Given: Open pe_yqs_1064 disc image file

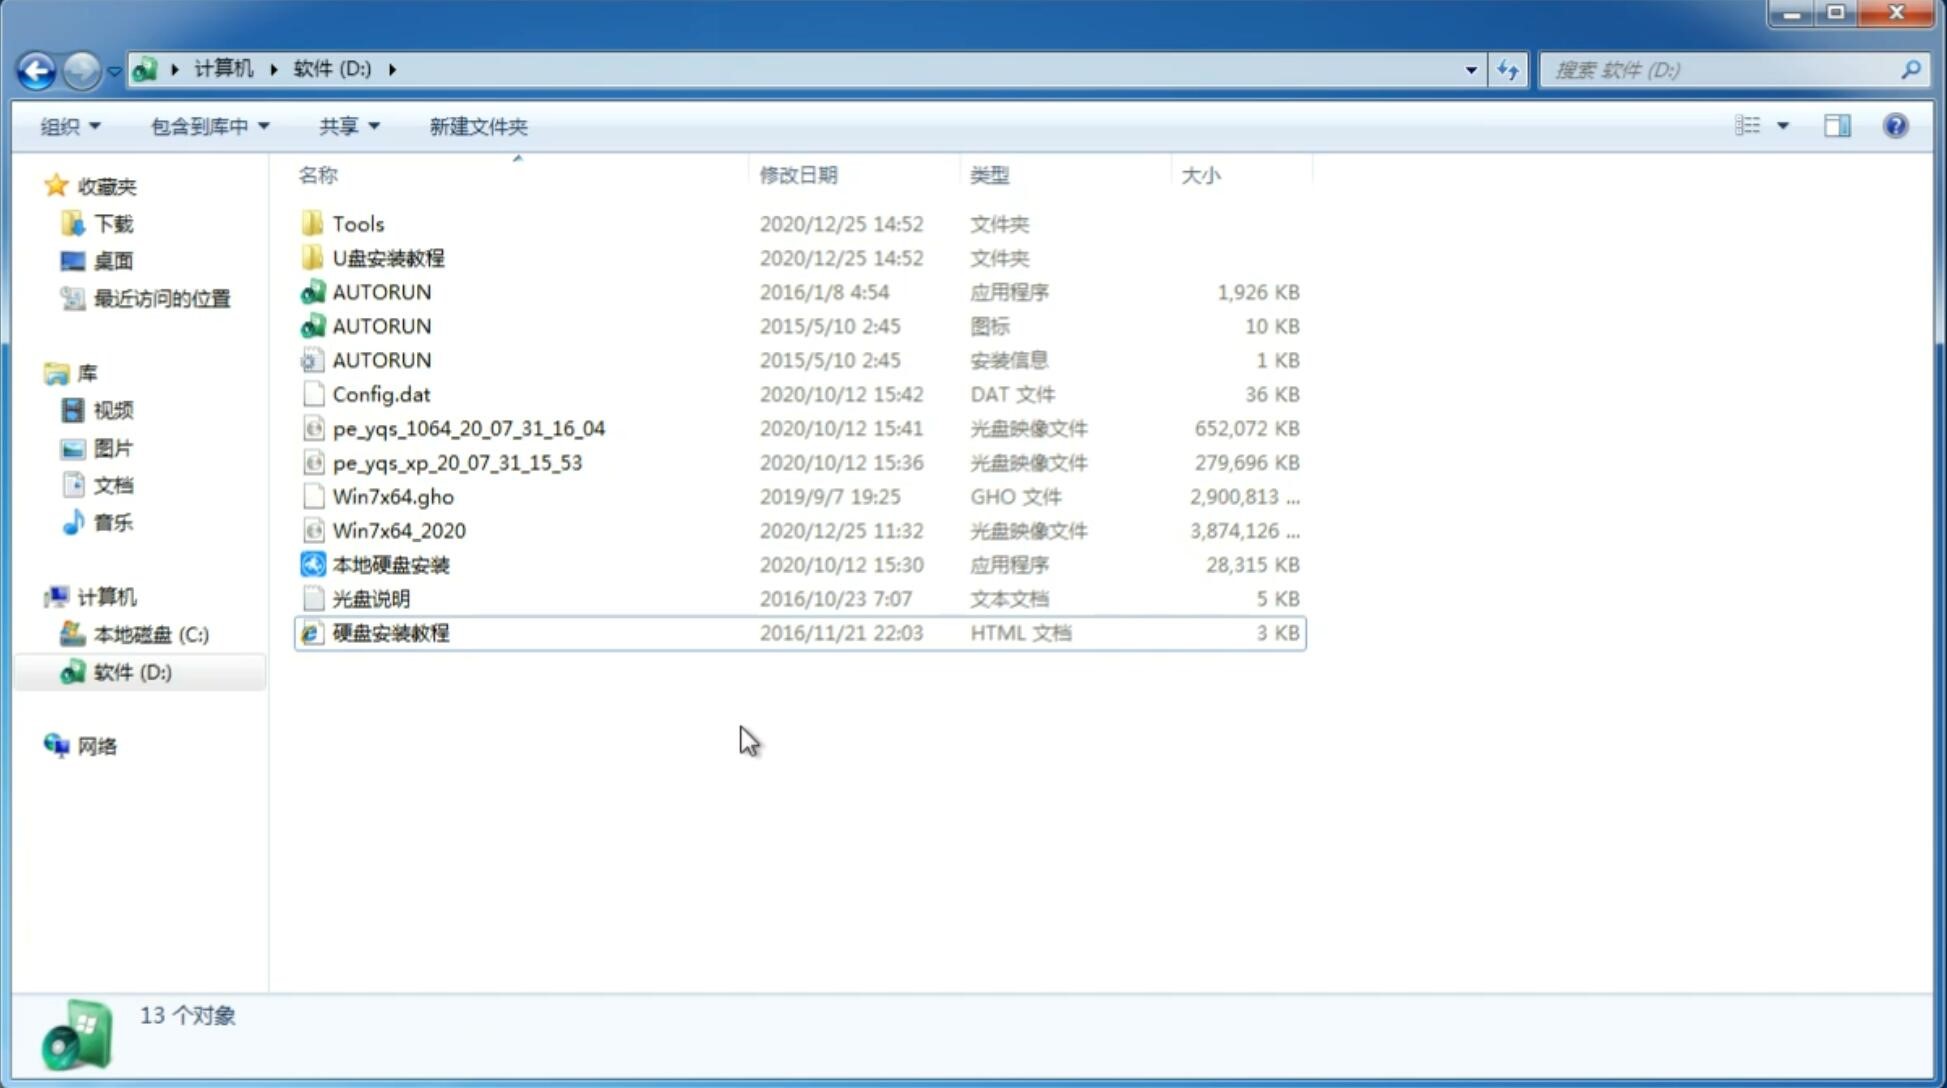Looking at the screenshot, I should 469,426.
